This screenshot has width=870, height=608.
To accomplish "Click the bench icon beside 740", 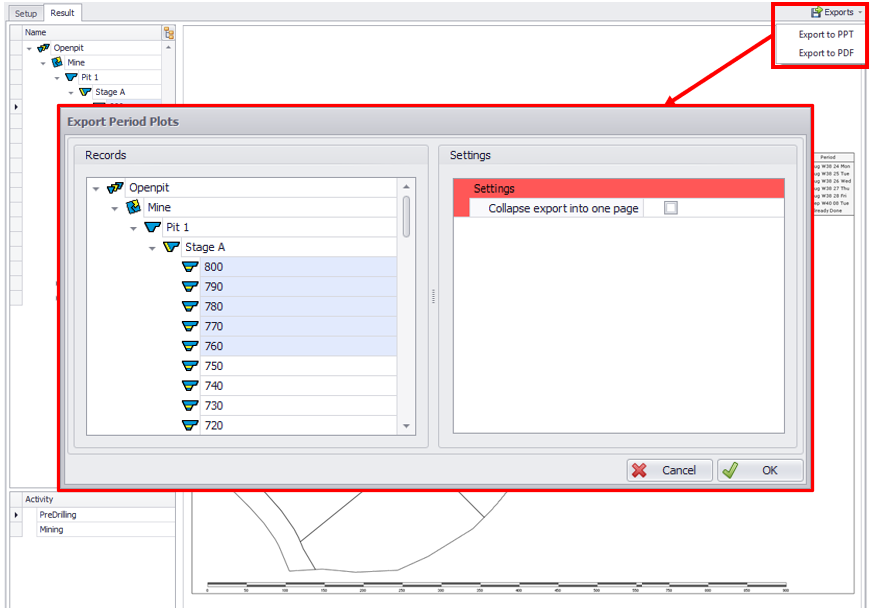I will [190, 386].
